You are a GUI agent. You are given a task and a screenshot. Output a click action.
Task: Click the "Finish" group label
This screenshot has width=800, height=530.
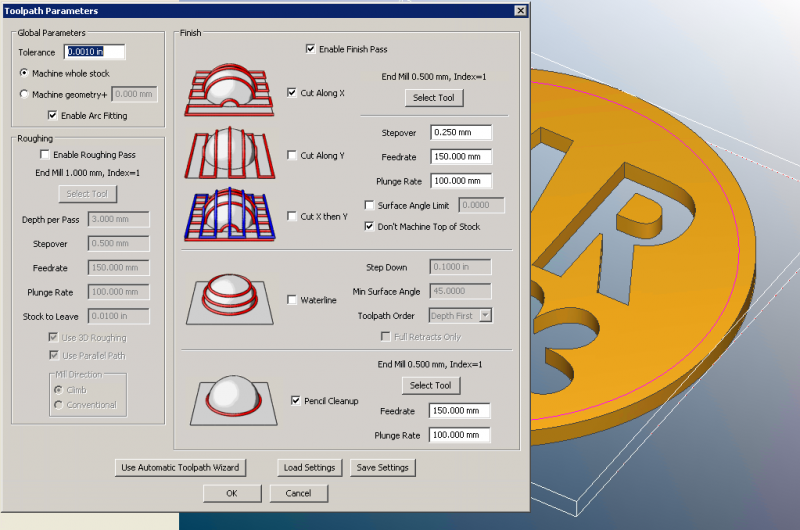click(x=190, y=33)
